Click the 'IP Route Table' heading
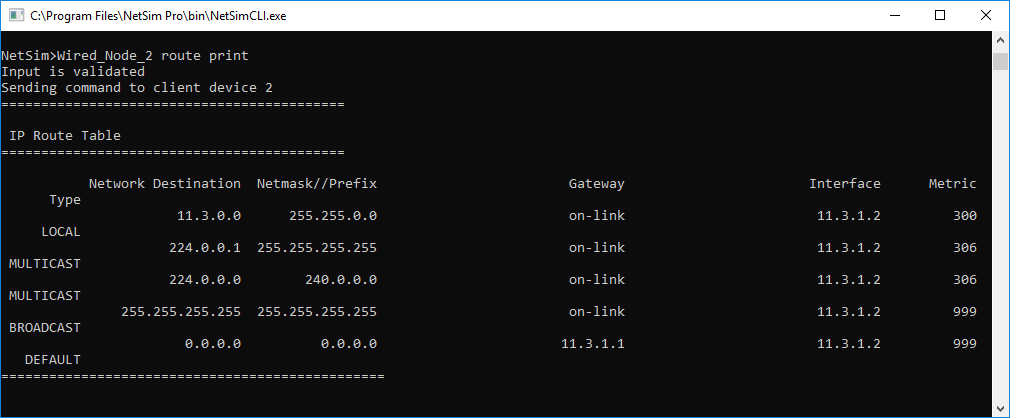This screenshot has height=418, width=1010. [x=64, y=136]
